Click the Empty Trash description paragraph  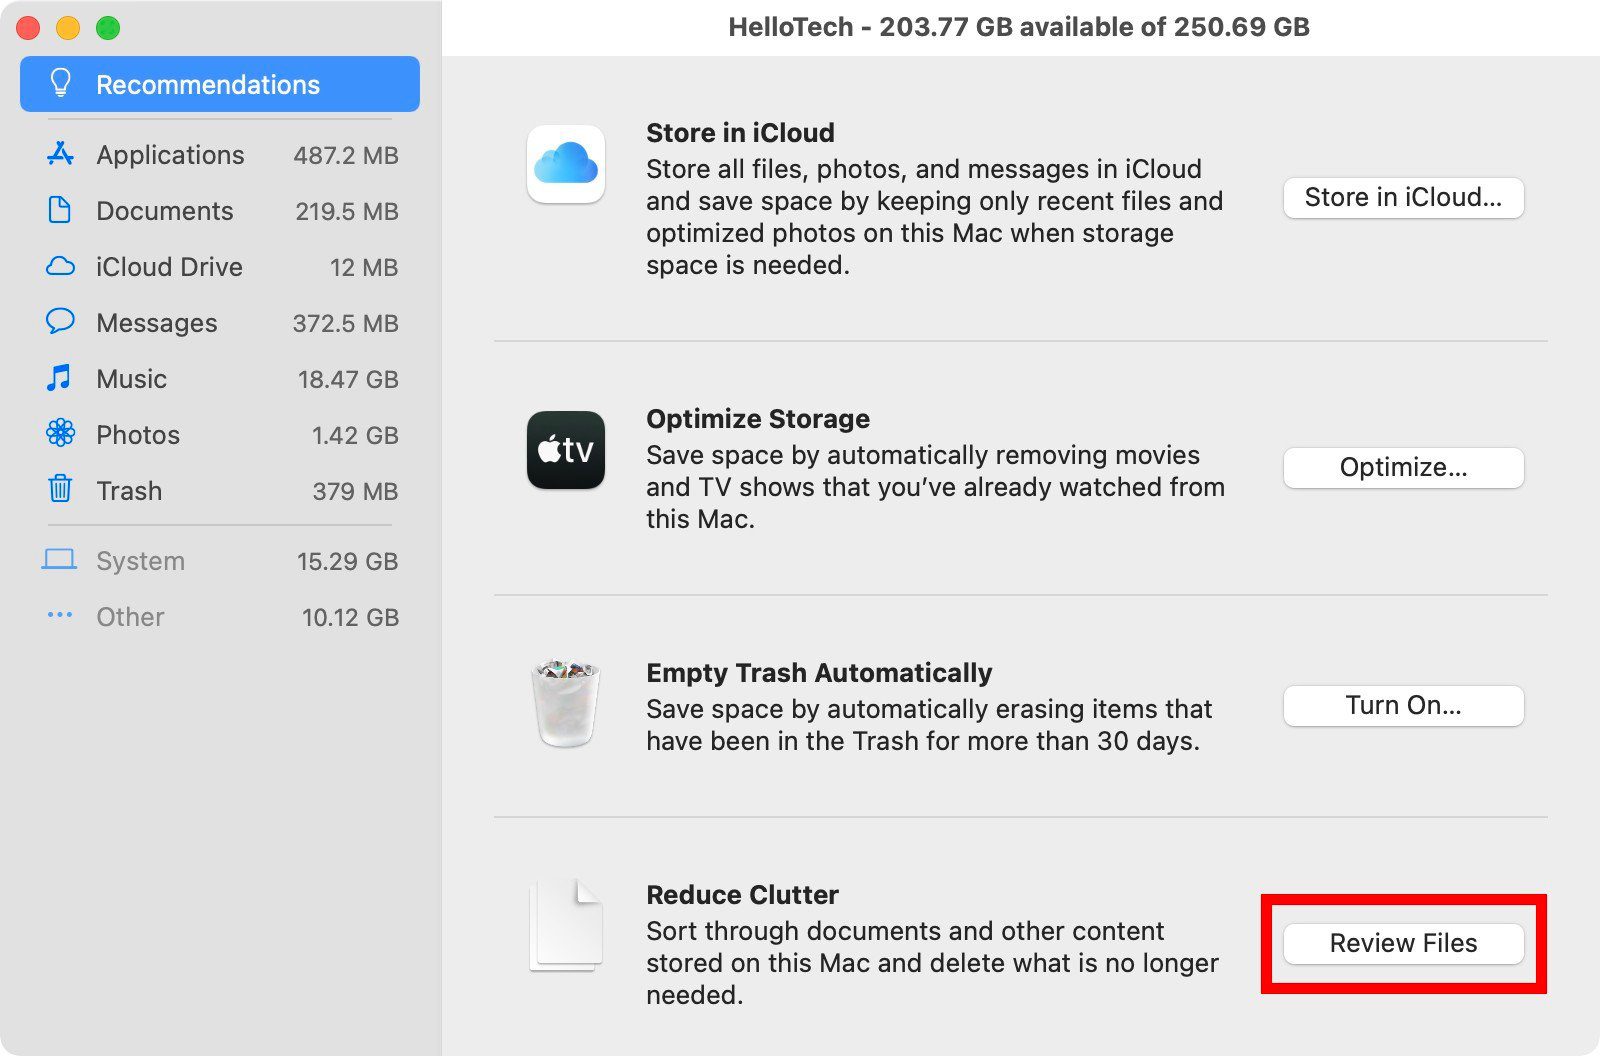point(929,725)
